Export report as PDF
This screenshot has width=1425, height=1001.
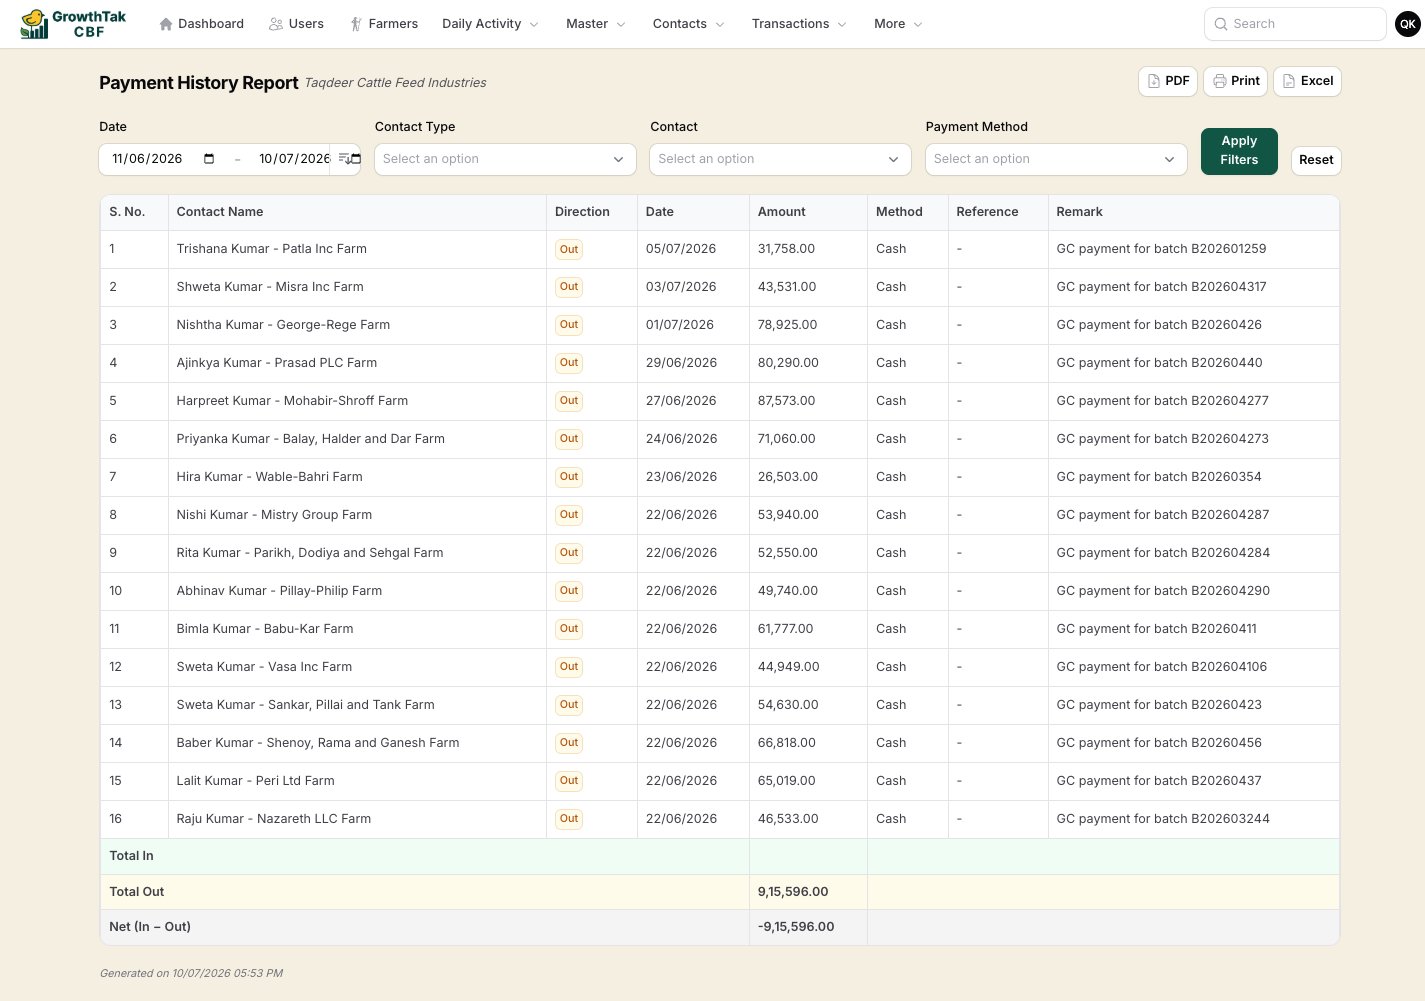(x=1168, y=81)
